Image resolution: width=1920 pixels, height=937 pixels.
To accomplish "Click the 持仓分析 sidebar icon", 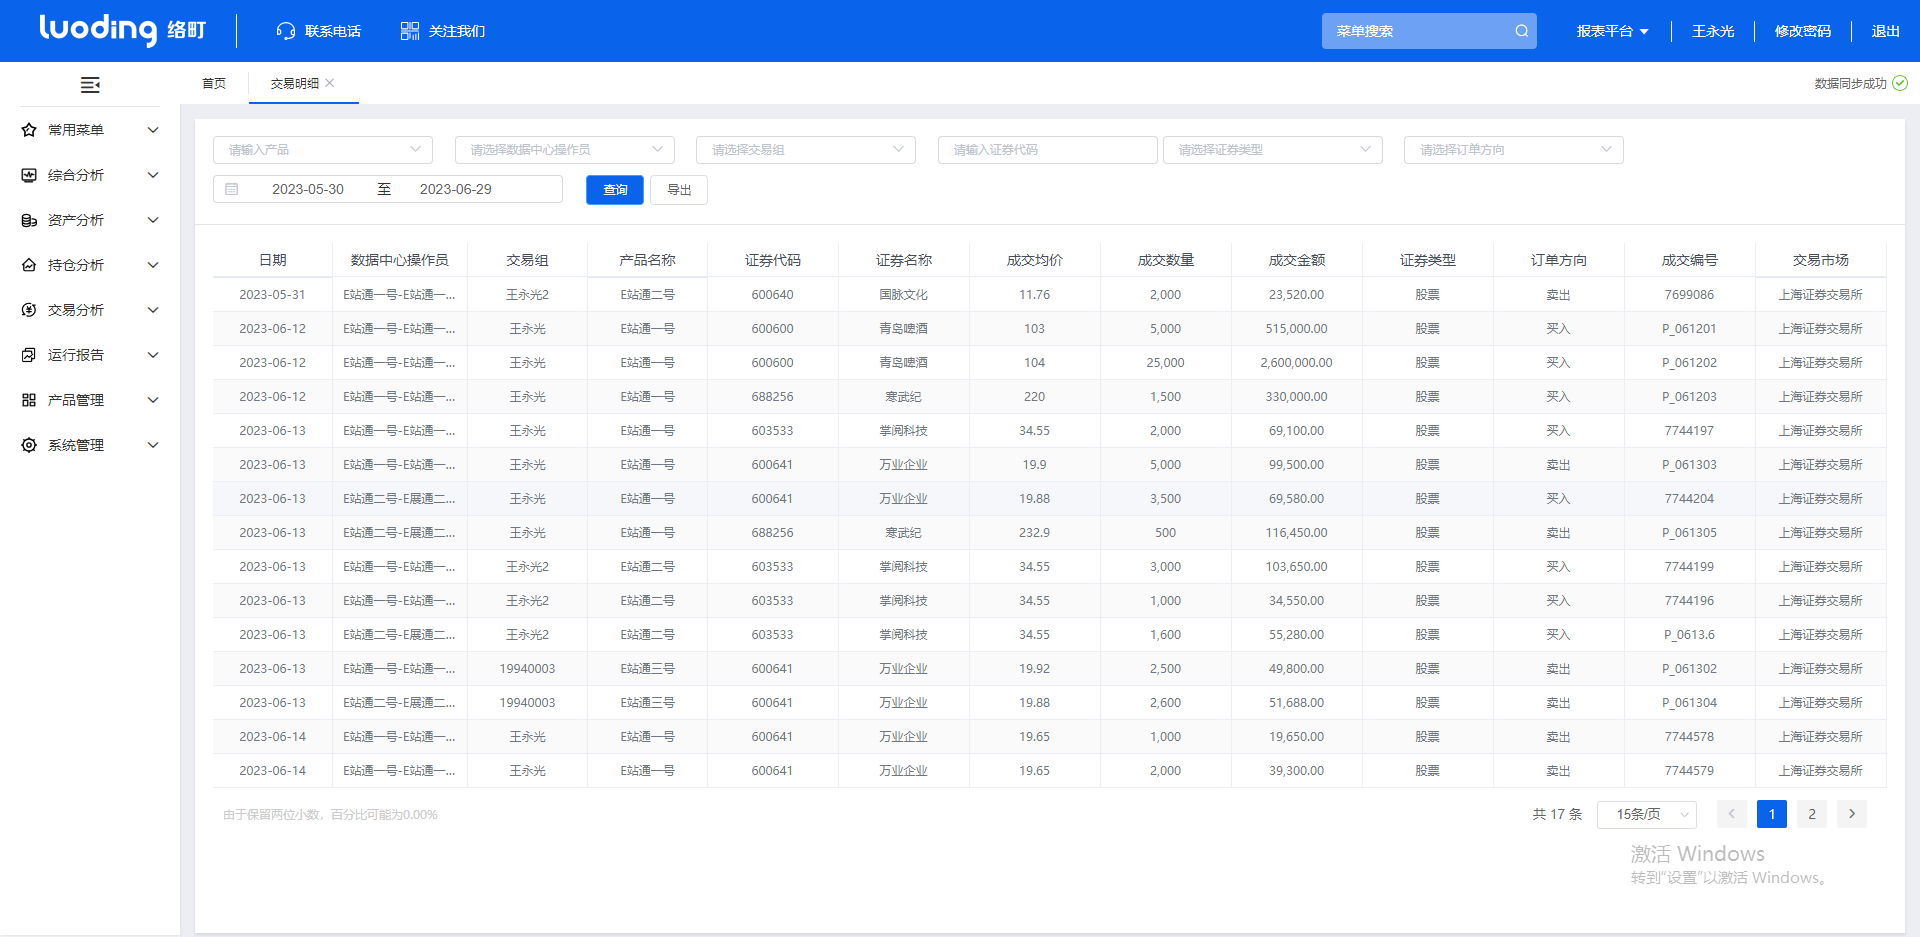I will coord(29,265).
